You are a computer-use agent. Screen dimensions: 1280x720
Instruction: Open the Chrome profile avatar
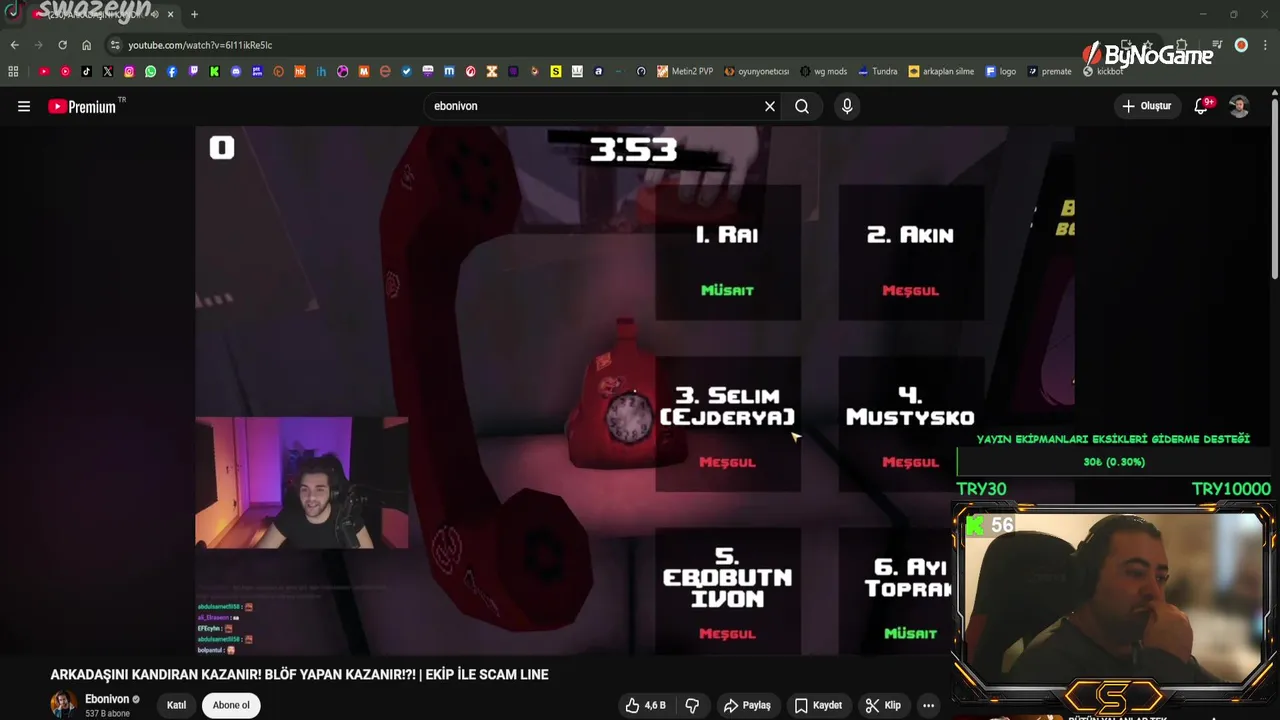point(1241,45)
